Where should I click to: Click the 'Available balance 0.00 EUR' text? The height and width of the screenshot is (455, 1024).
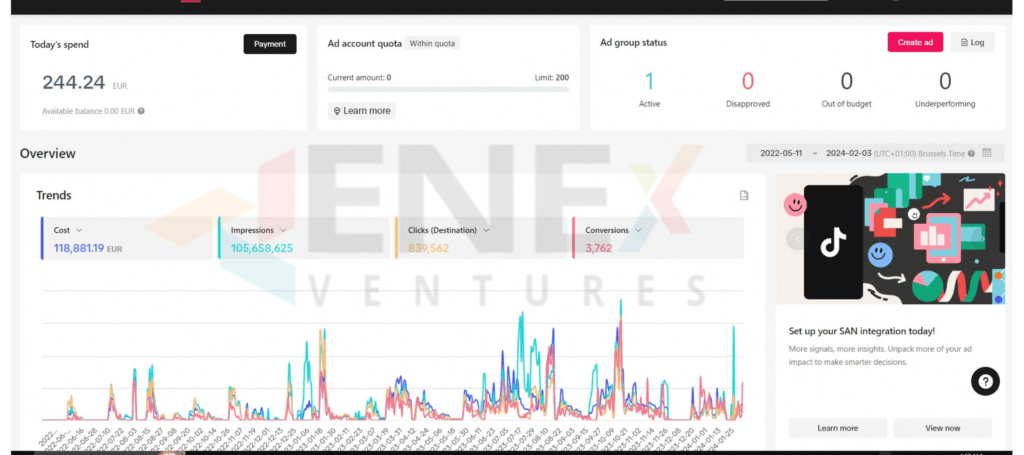(88, 111)
